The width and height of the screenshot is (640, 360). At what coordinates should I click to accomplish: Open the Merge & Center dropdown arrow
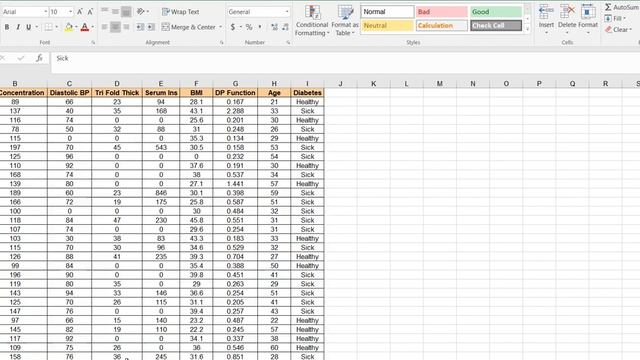click(x=220, y=27)
